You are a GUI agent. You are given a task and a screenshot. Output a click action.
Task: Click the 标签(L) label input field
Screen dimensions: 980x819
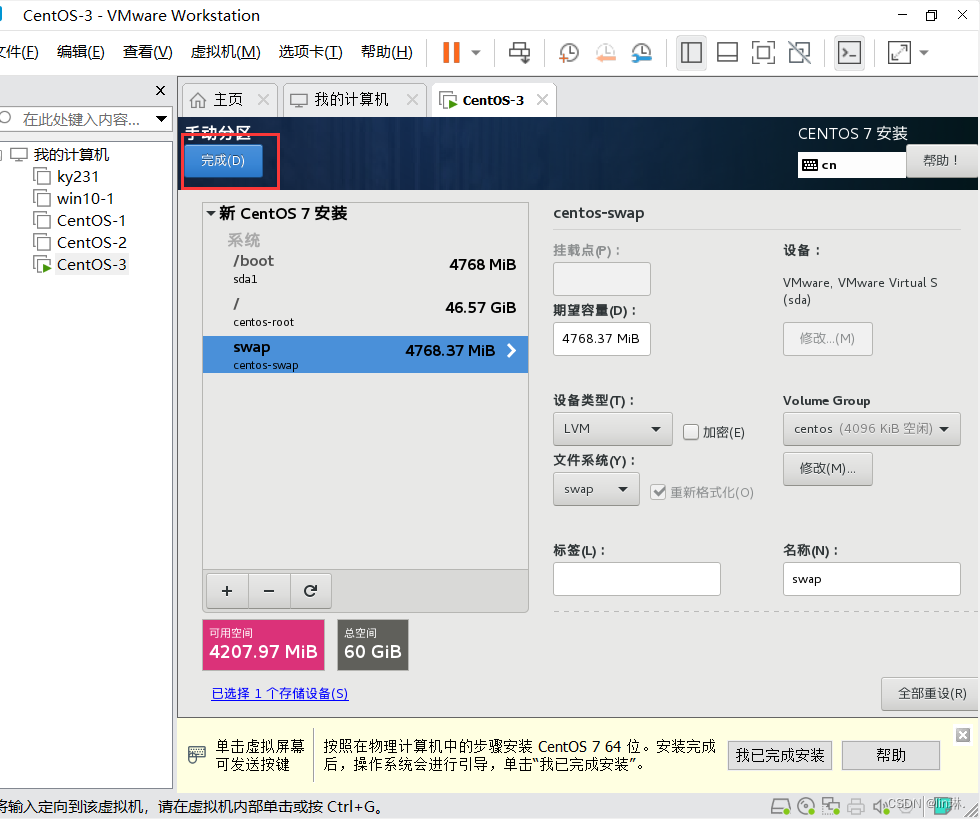coord(636,579)
